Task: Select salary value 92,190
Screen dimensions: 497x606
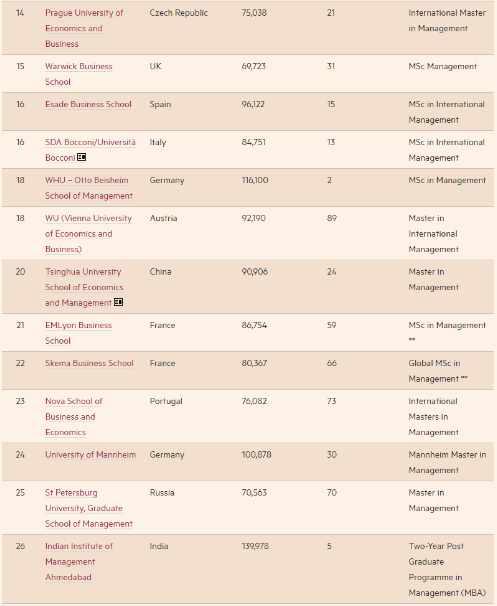Action: 254,218
